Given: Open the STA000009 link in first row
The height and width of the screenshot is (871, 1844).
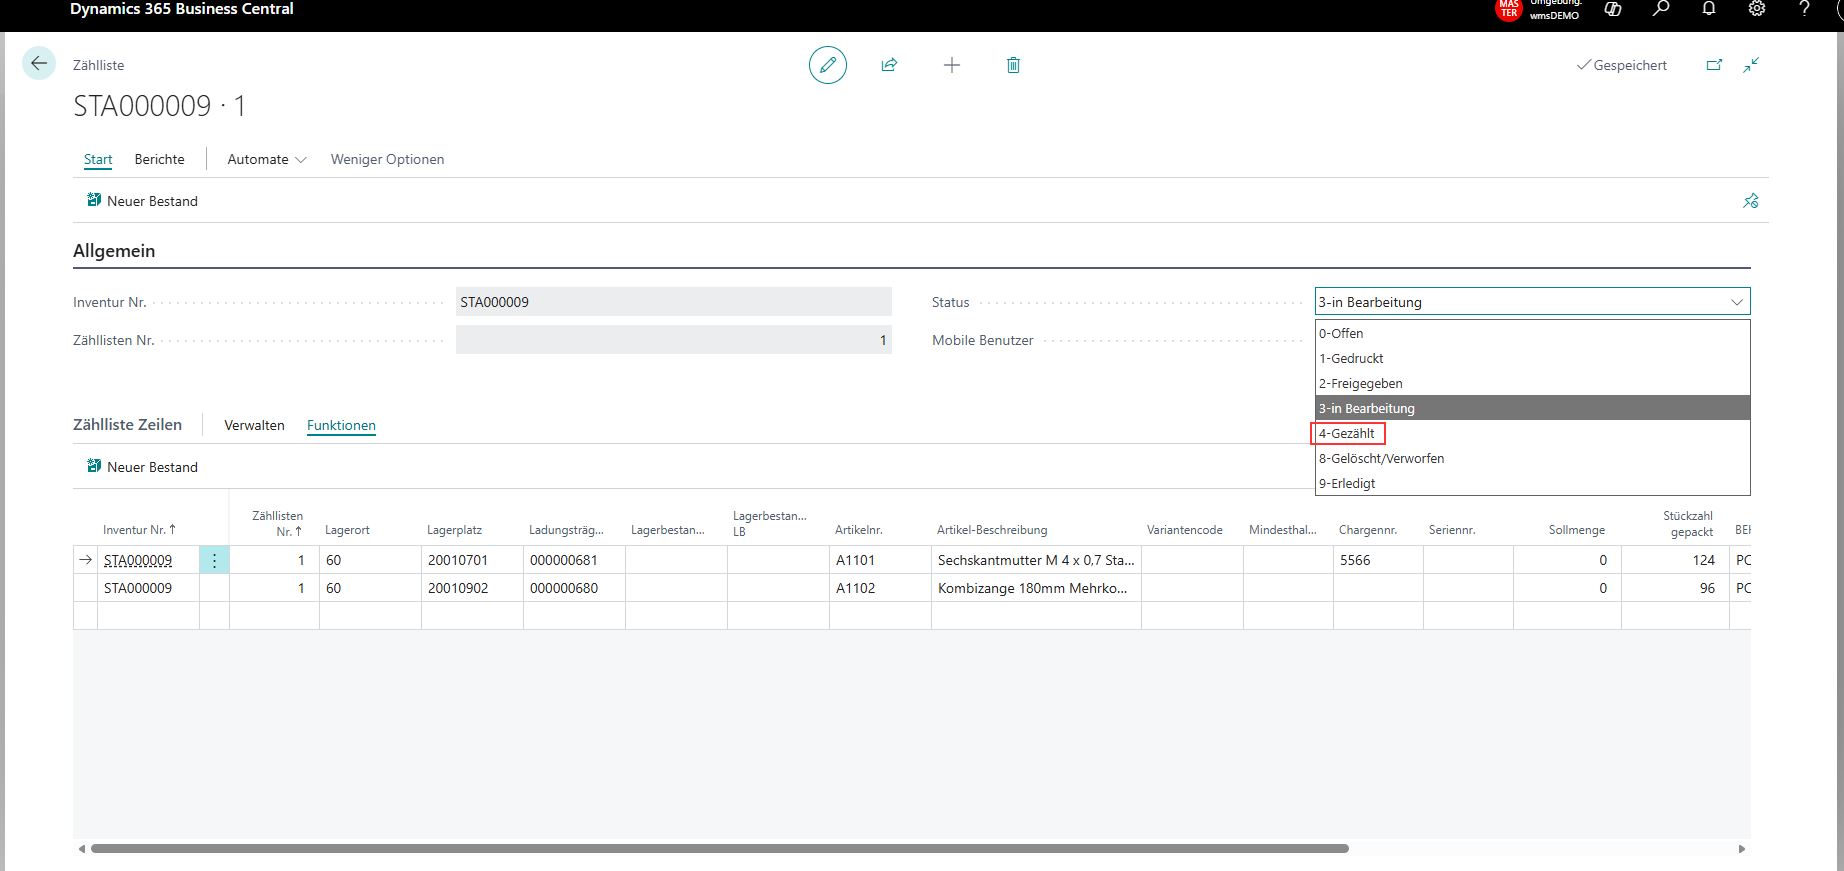Looking at the screenshot, I should pos(138,560).
